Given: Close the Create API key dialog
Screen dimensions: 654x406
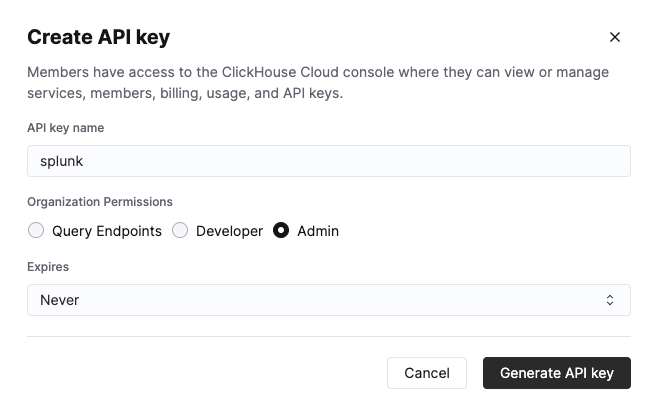Looking at the screenshot, I should tap(615, 38).
